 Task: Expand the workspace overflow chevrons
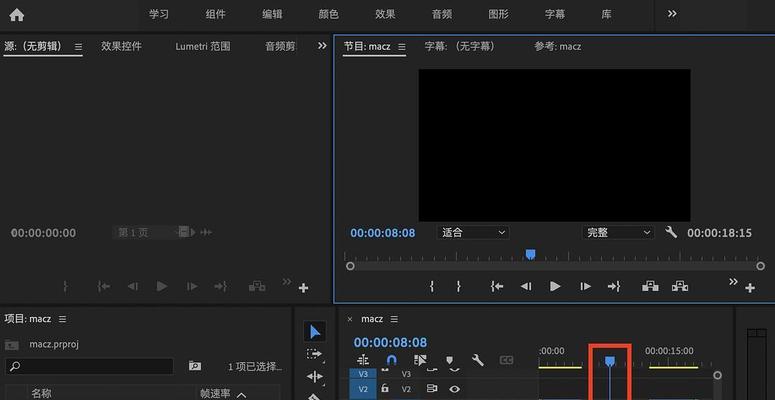pyautogui.click(x=672, y=14)
